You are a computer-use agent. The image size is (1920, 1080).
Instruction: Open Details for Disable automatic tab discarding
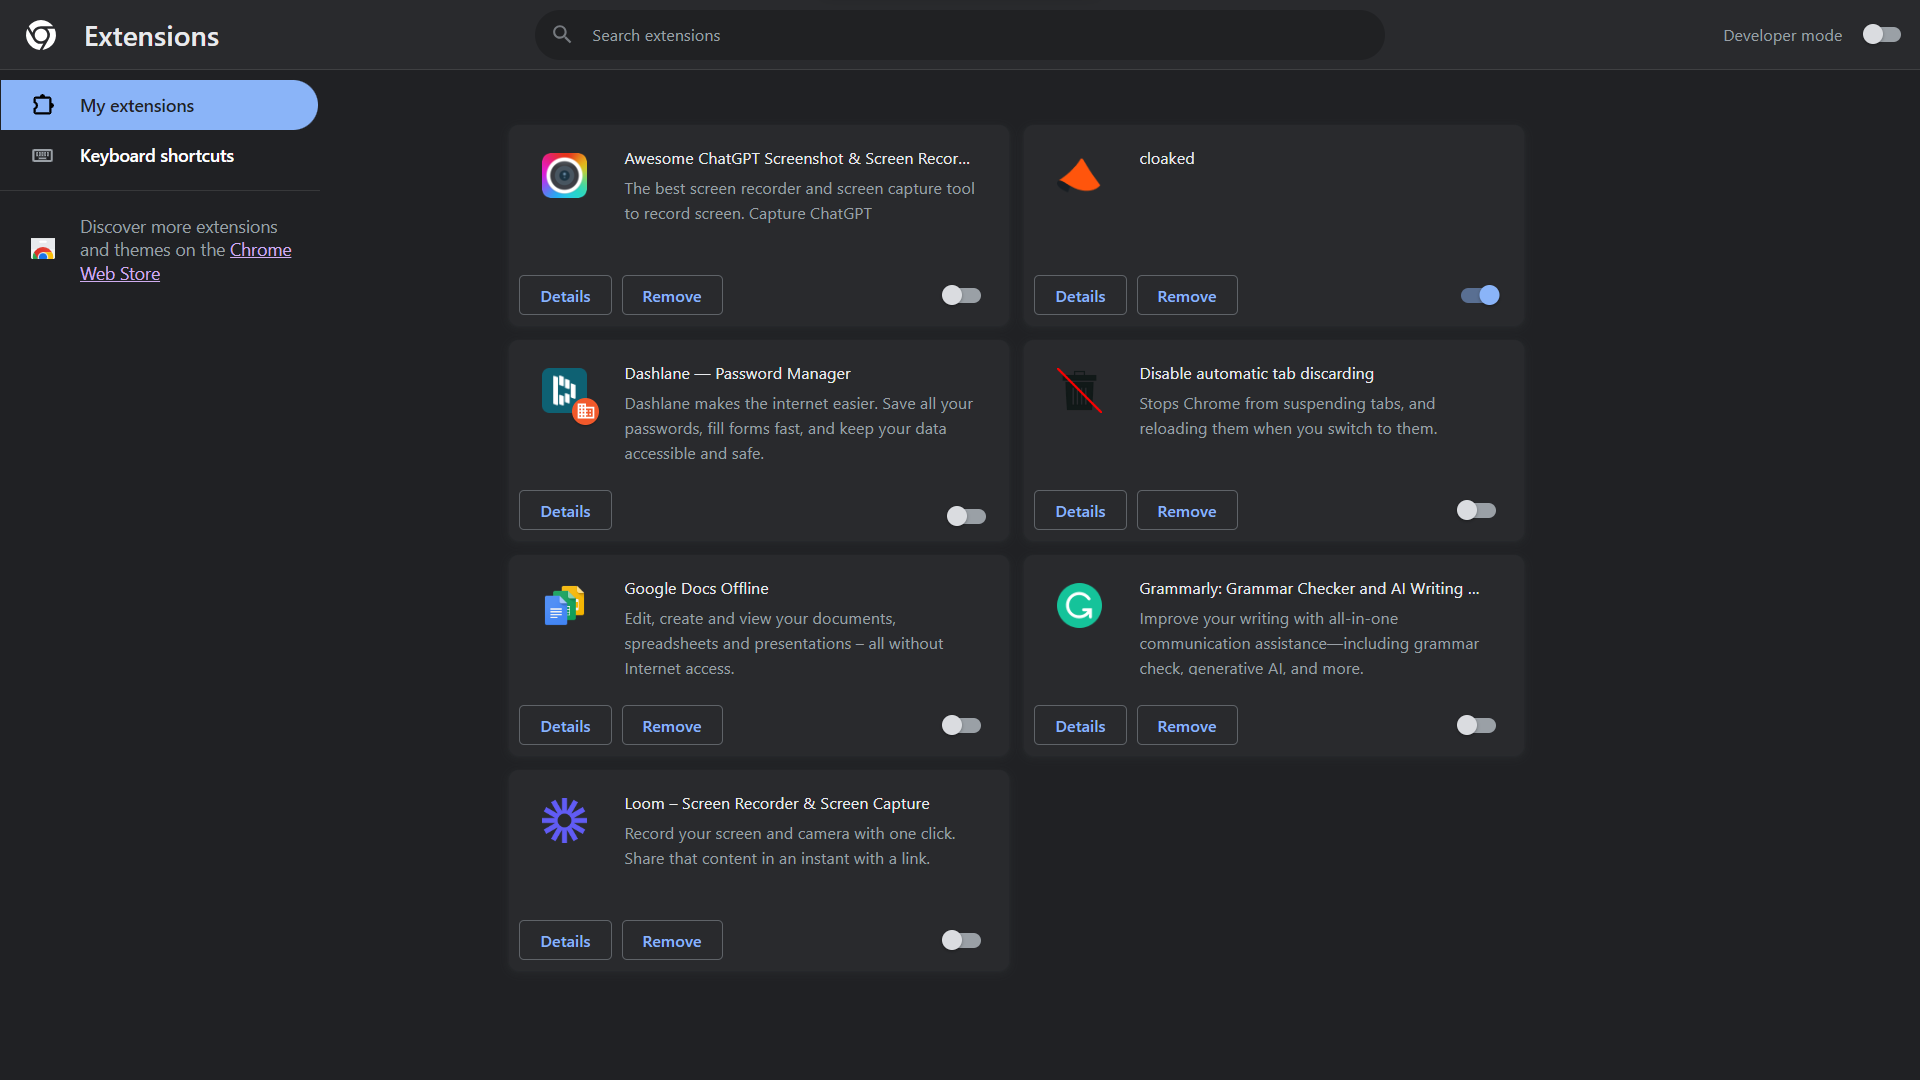click(1080, 510)
